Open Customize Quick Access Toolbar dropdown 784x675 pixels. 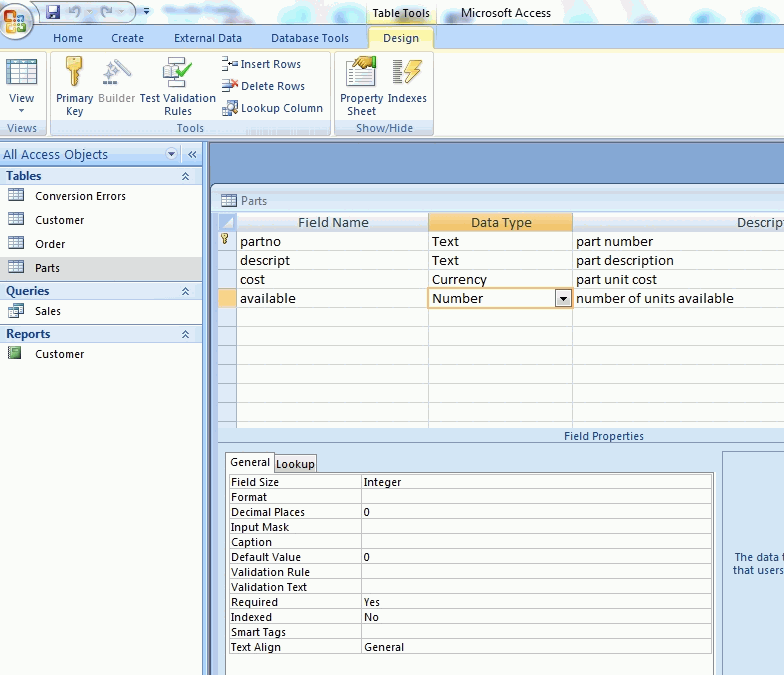pos(146,11)
